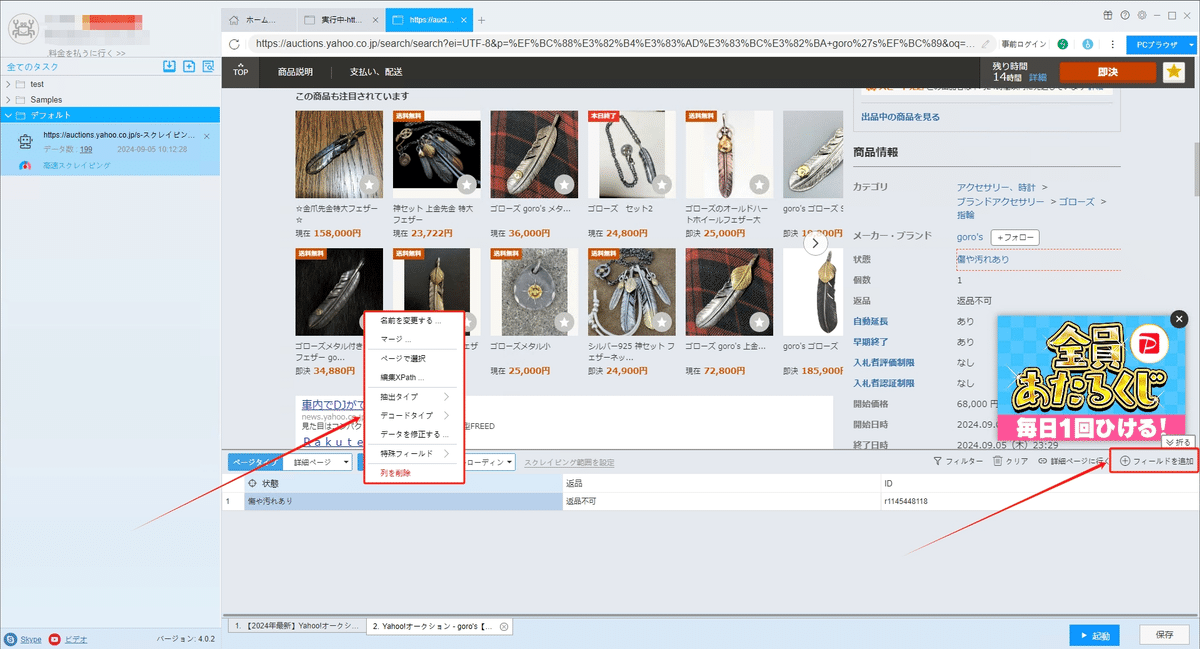Open the 特殊フィールド submenu
The image size is (1200, 649).
coord(412,453)
